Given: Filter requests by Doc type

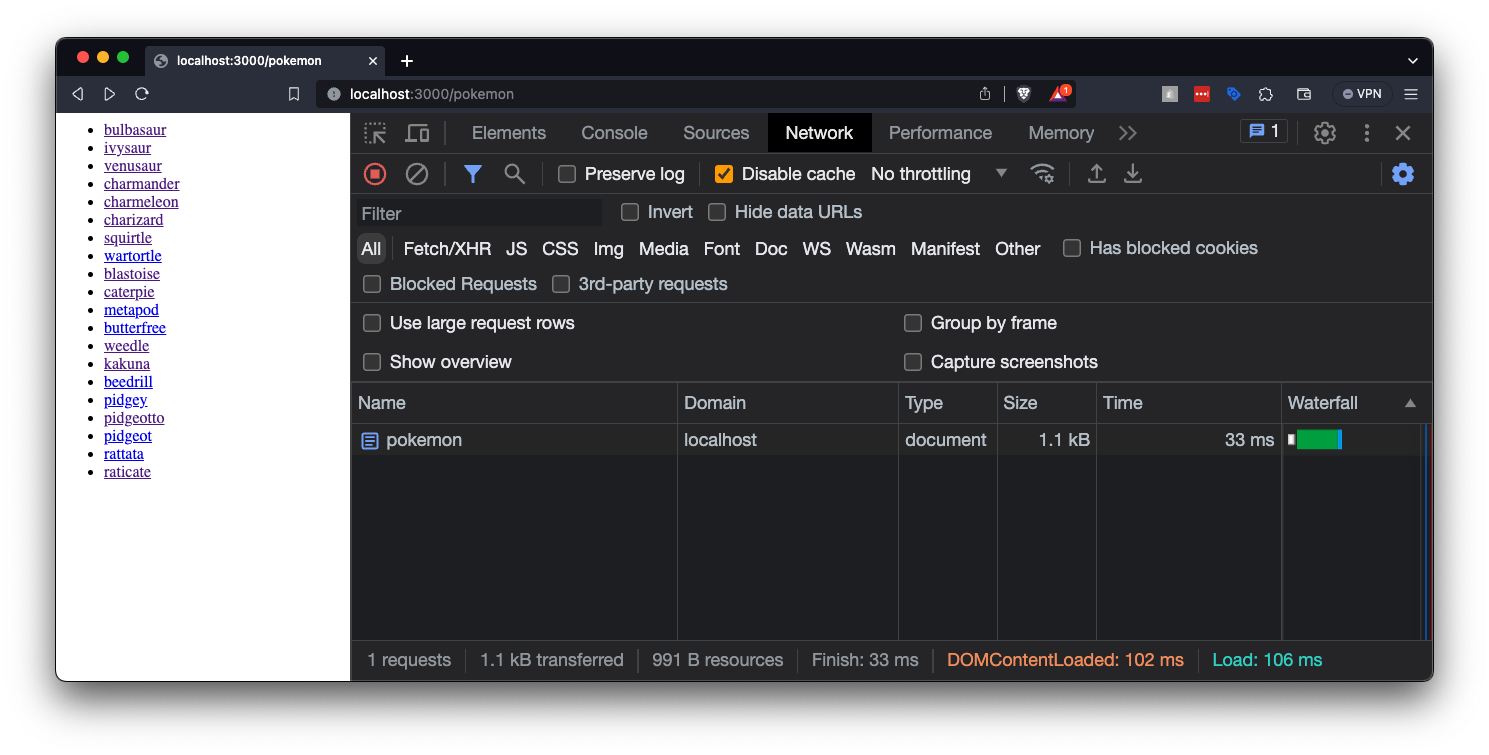Looking at the screenshot, I should pos(771,249).
